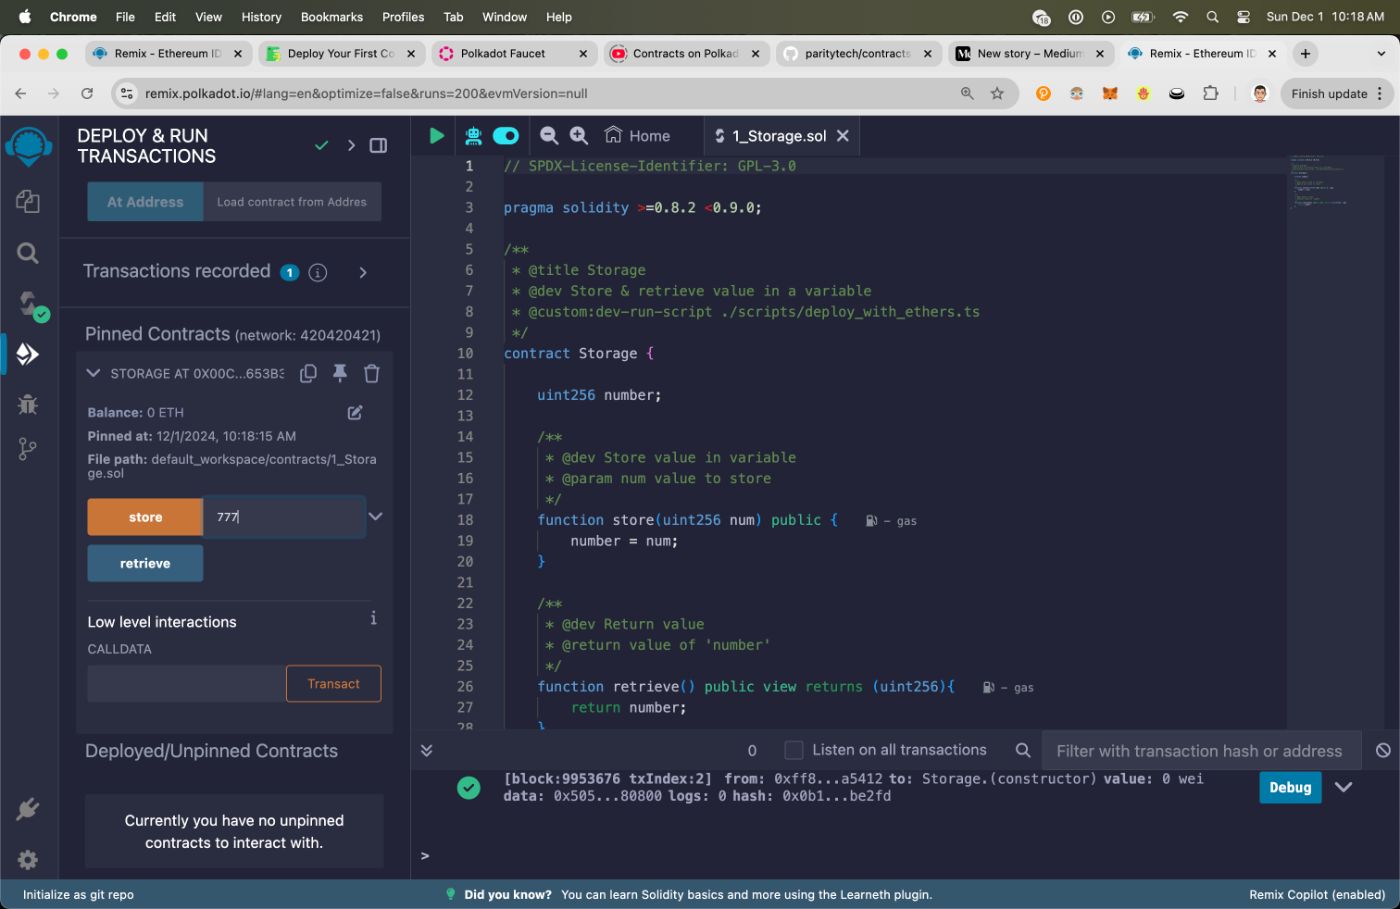Click the panel header right chevron
This screenshot has height=909, width=1400.
click(x=351, y=146)
